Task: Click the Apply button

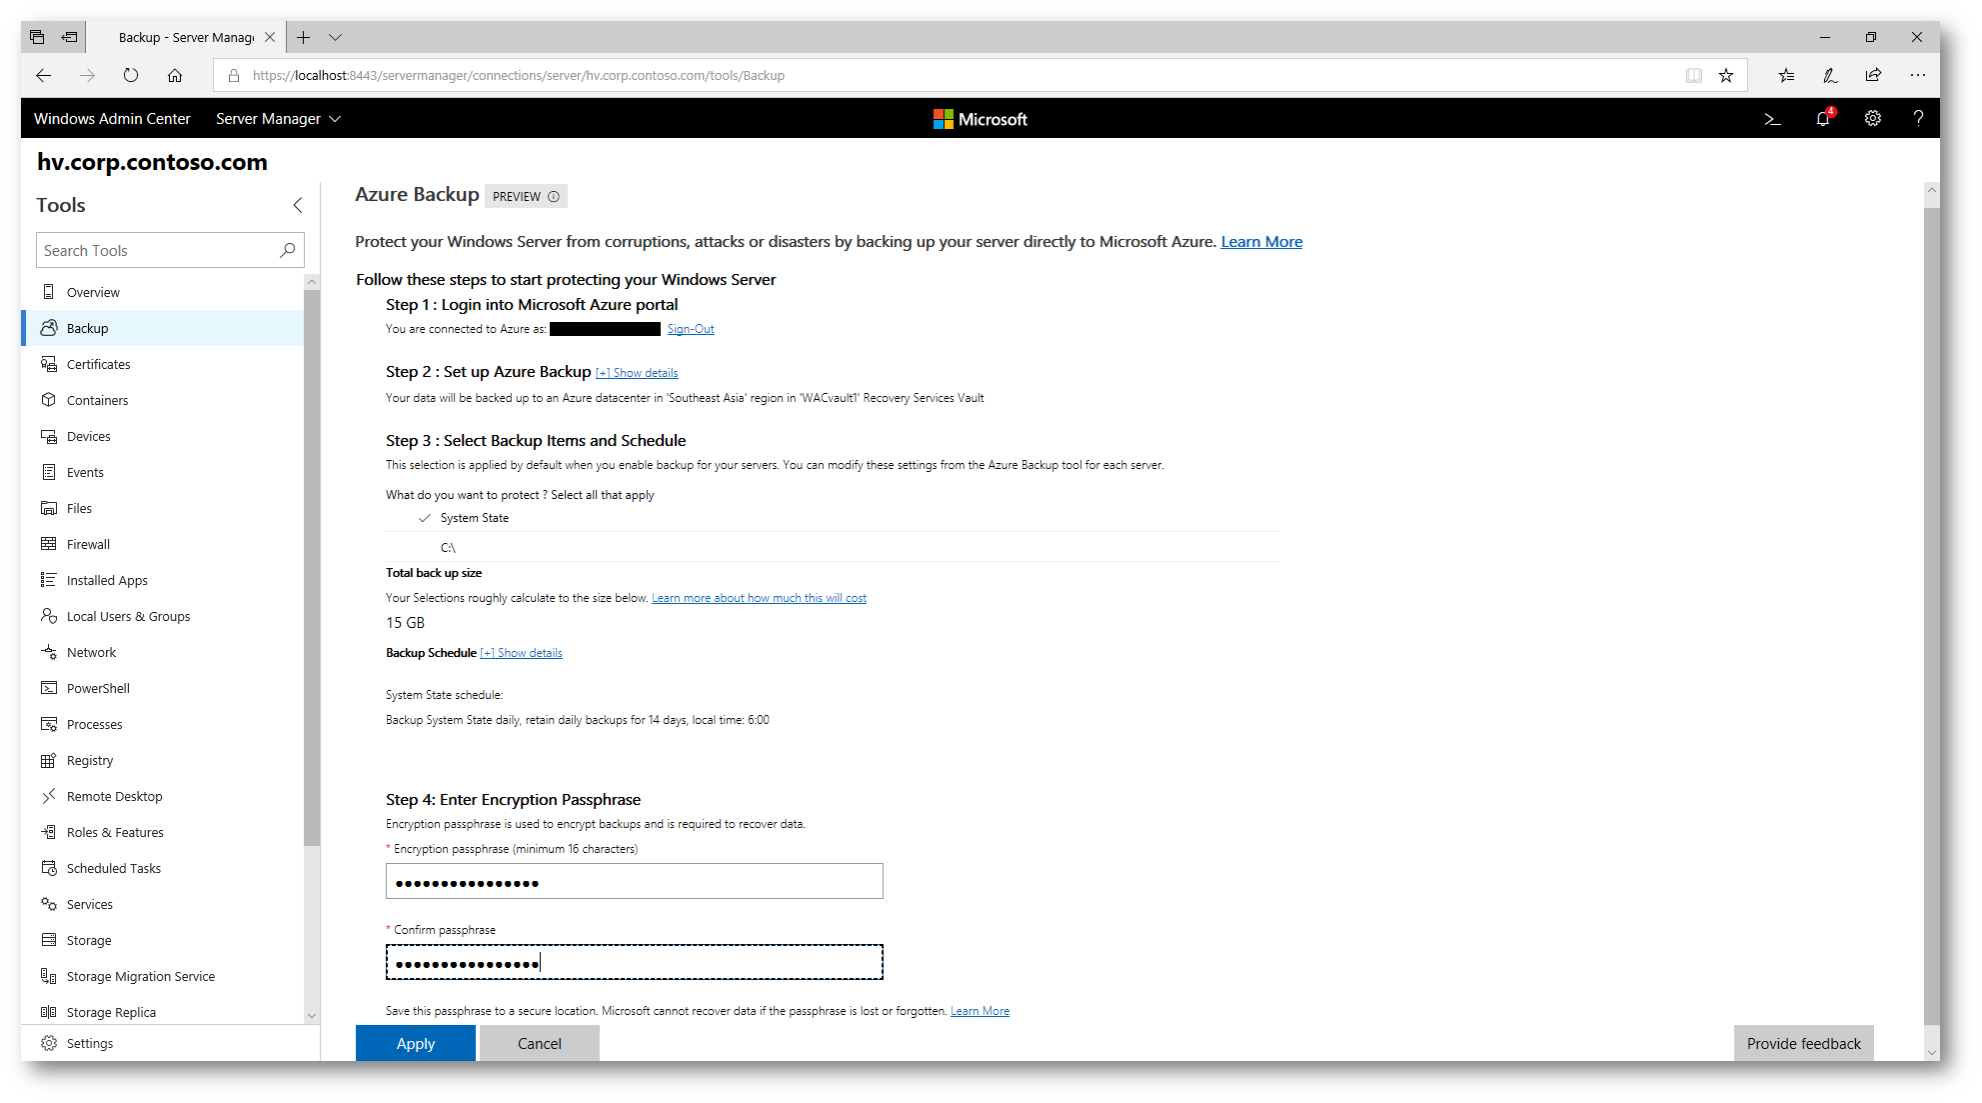Action: click(415, 1043)
